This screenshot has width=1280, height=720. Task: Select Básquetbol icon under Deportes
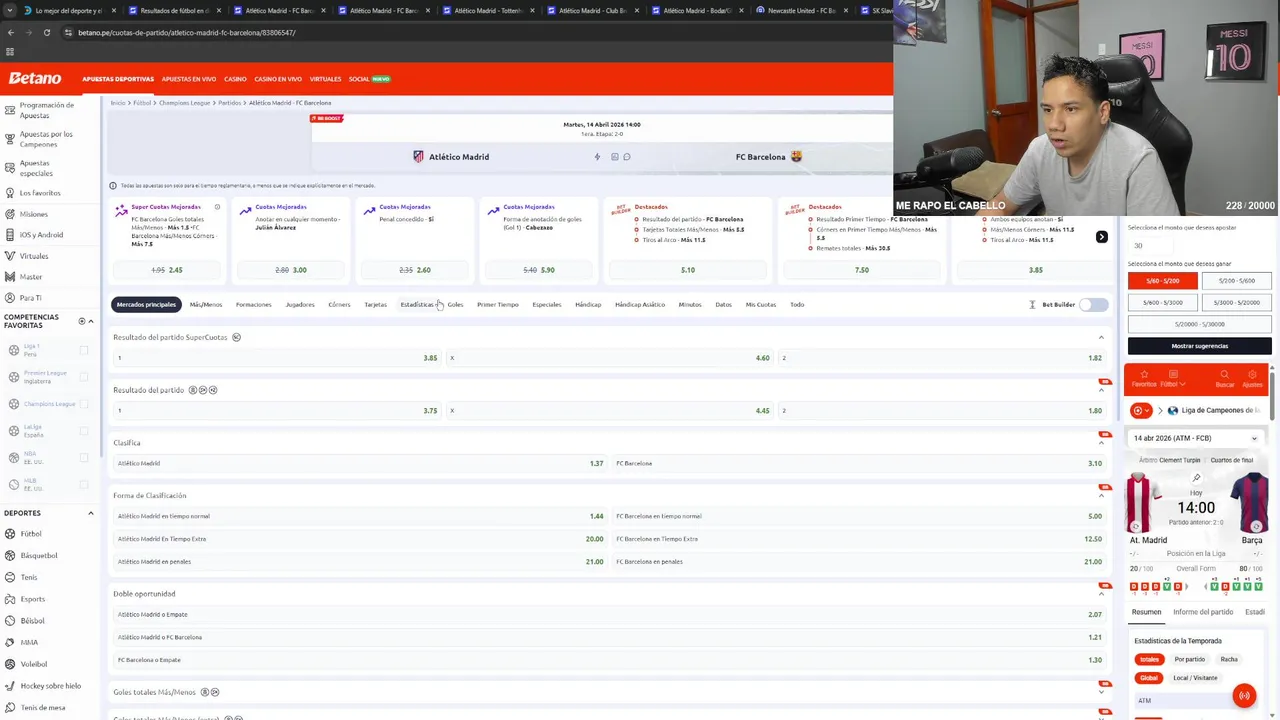[x=10, y=556]
